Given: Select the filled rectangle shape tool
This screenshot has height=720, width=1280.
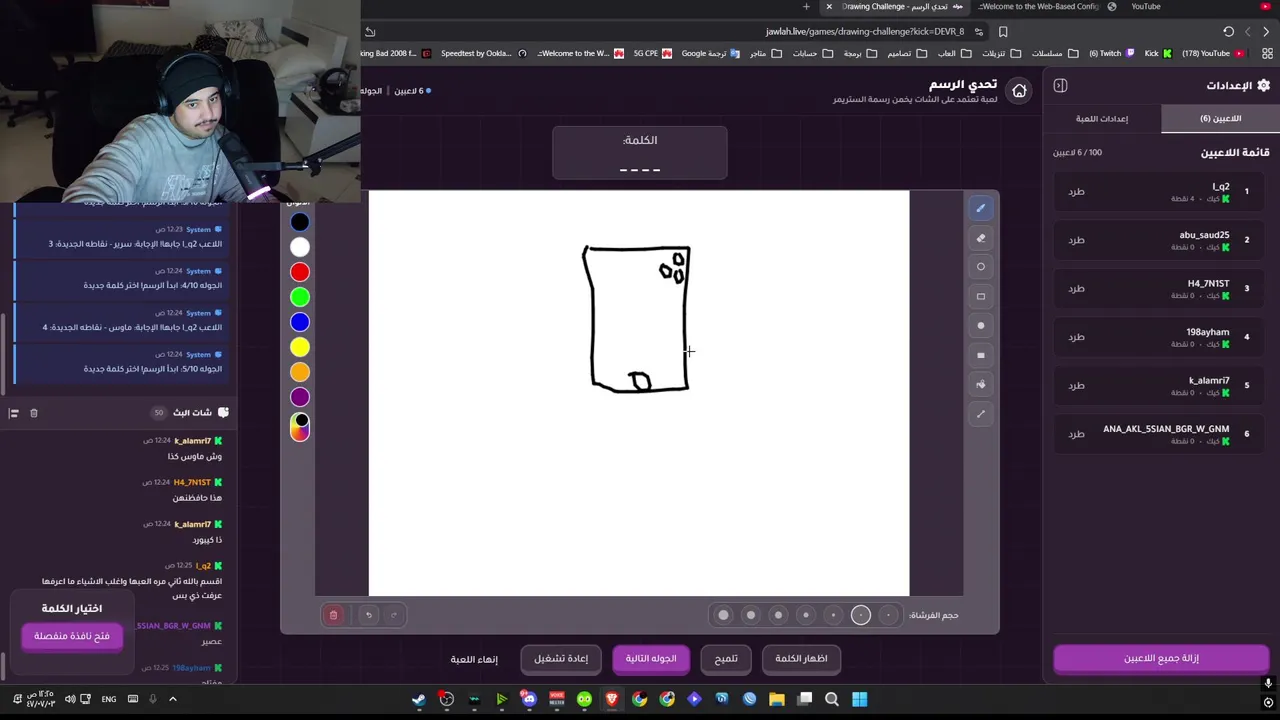Looking at the screenshot, I should 980,355.
